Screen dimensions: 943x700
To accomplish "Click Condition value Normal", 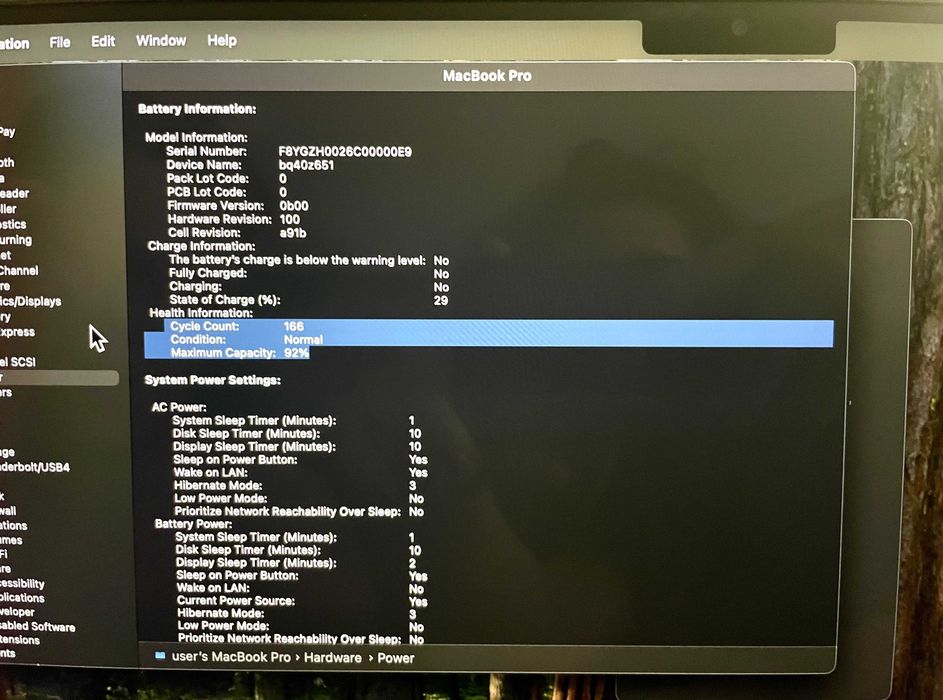I will point(303,339).
